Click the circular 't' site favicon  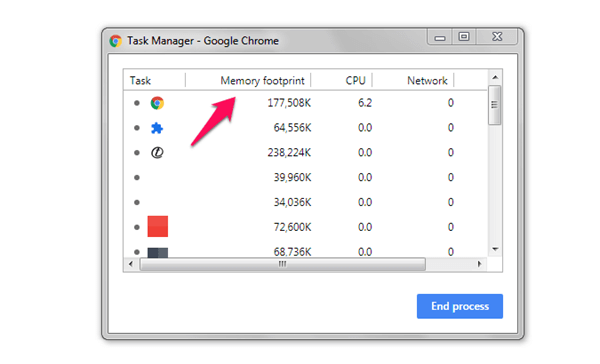157,153
